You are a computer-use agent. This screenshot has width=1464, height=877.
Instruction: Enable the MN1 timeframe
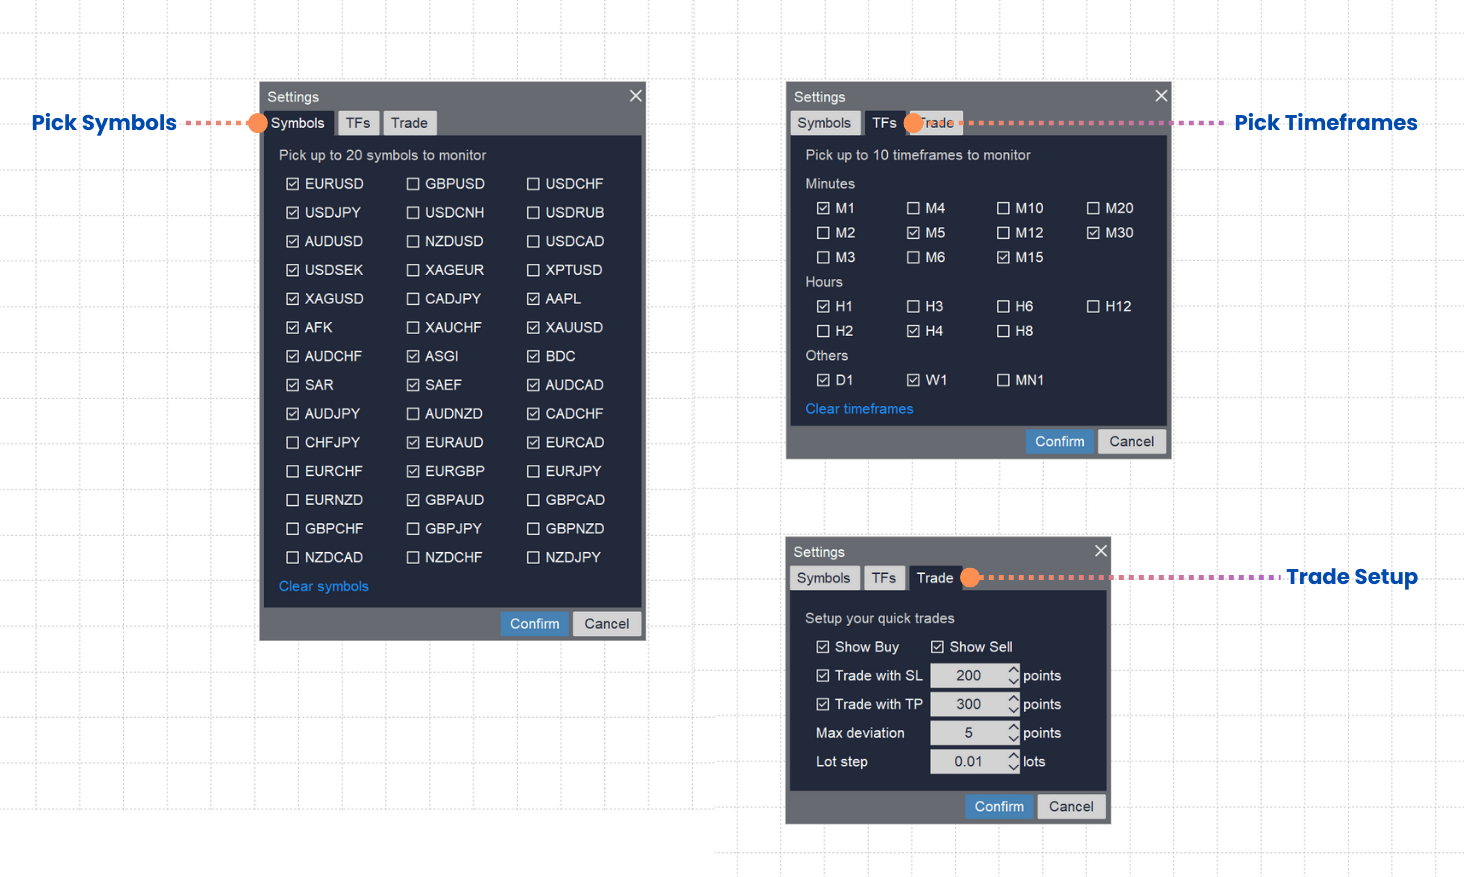coord(1003,380)
